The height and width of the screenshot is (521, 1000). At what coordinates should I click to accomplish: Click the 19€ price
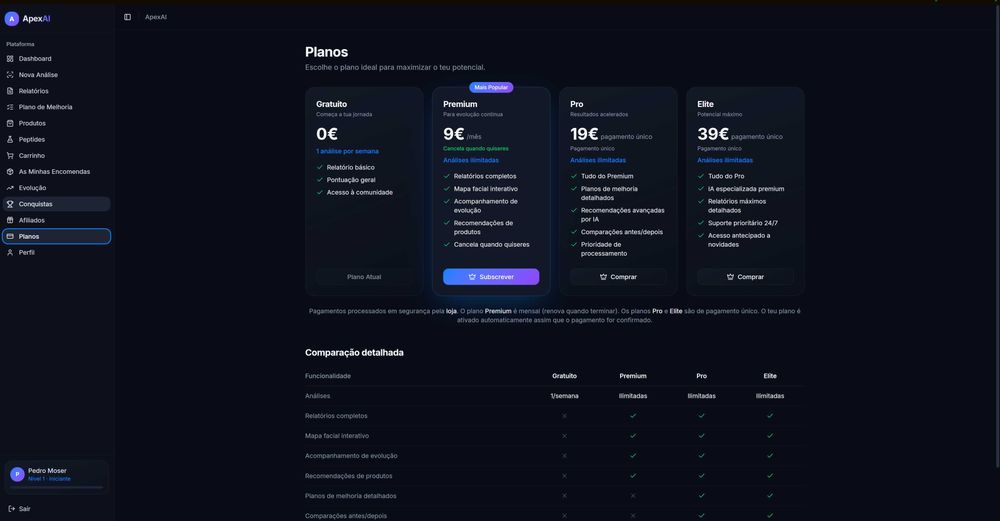click(x=584, y=134)
